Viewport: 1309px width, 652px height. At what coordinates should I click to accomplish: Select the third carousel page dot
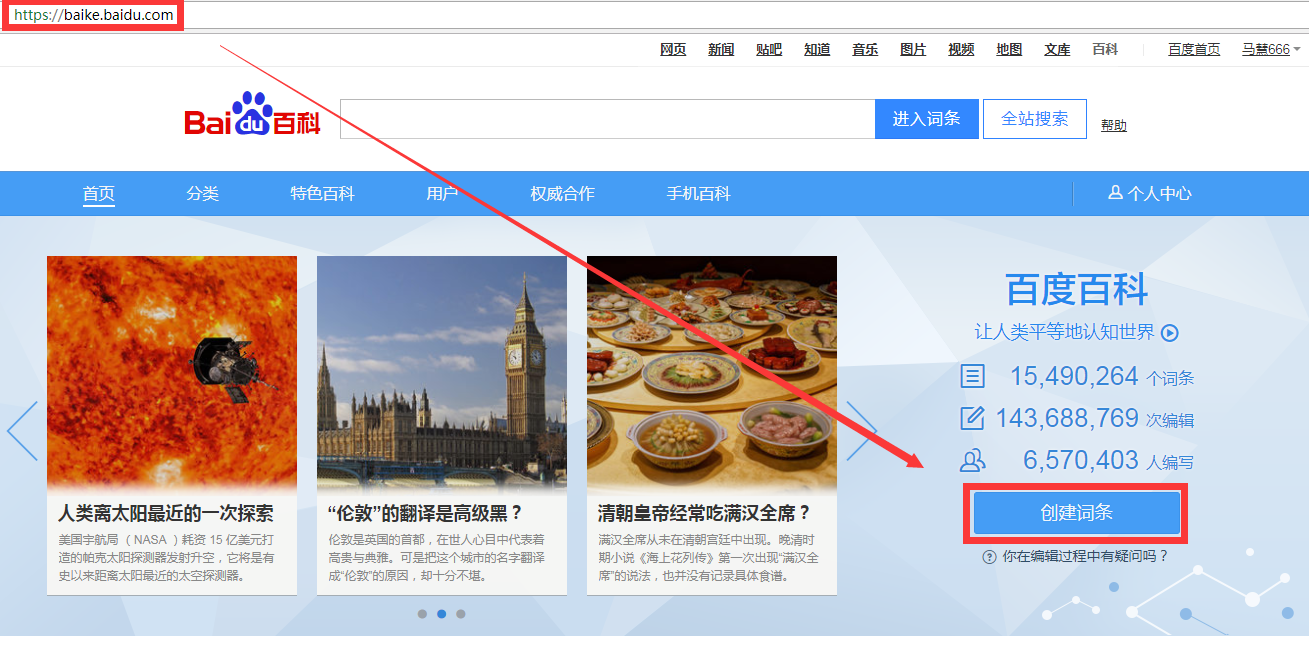(x=460, y=614)
